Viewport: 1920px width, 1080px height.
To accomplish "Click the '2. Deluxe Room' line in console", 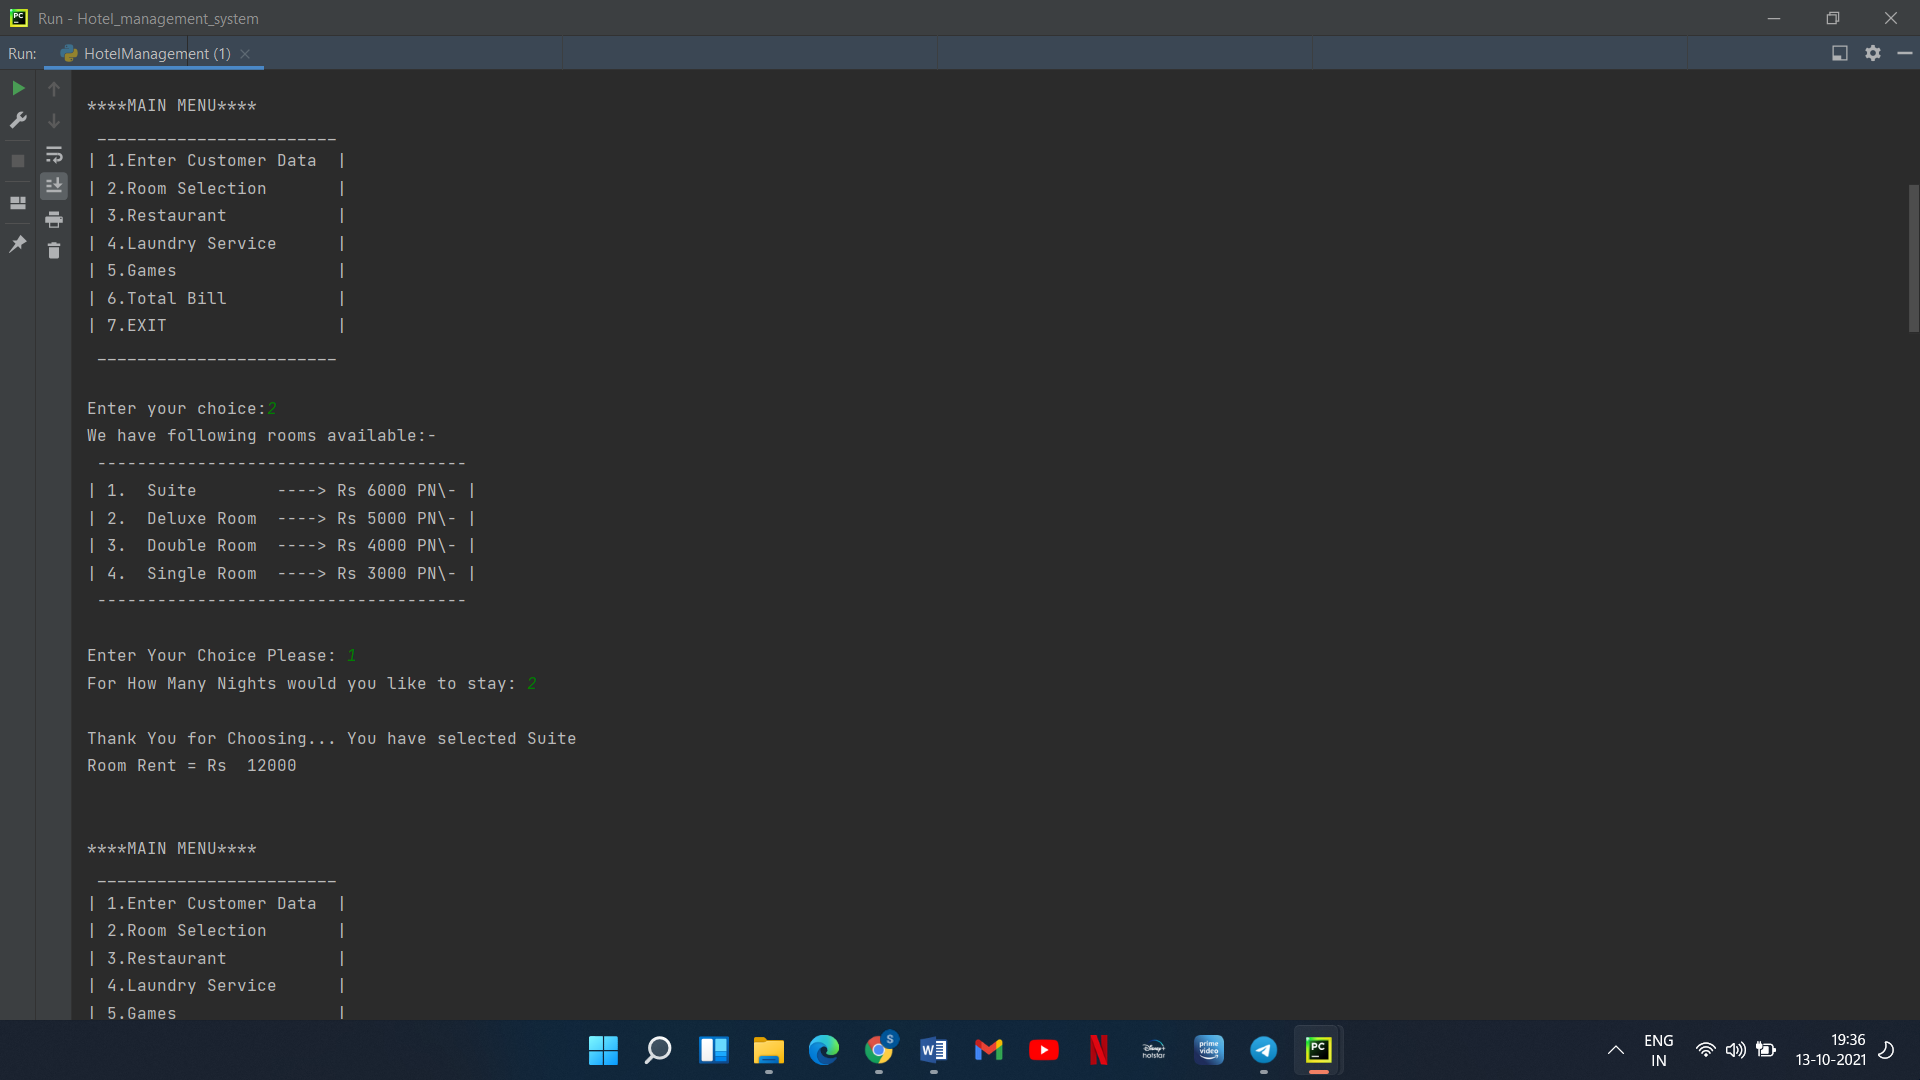I will pyautogui.click(x=281, y=518).
